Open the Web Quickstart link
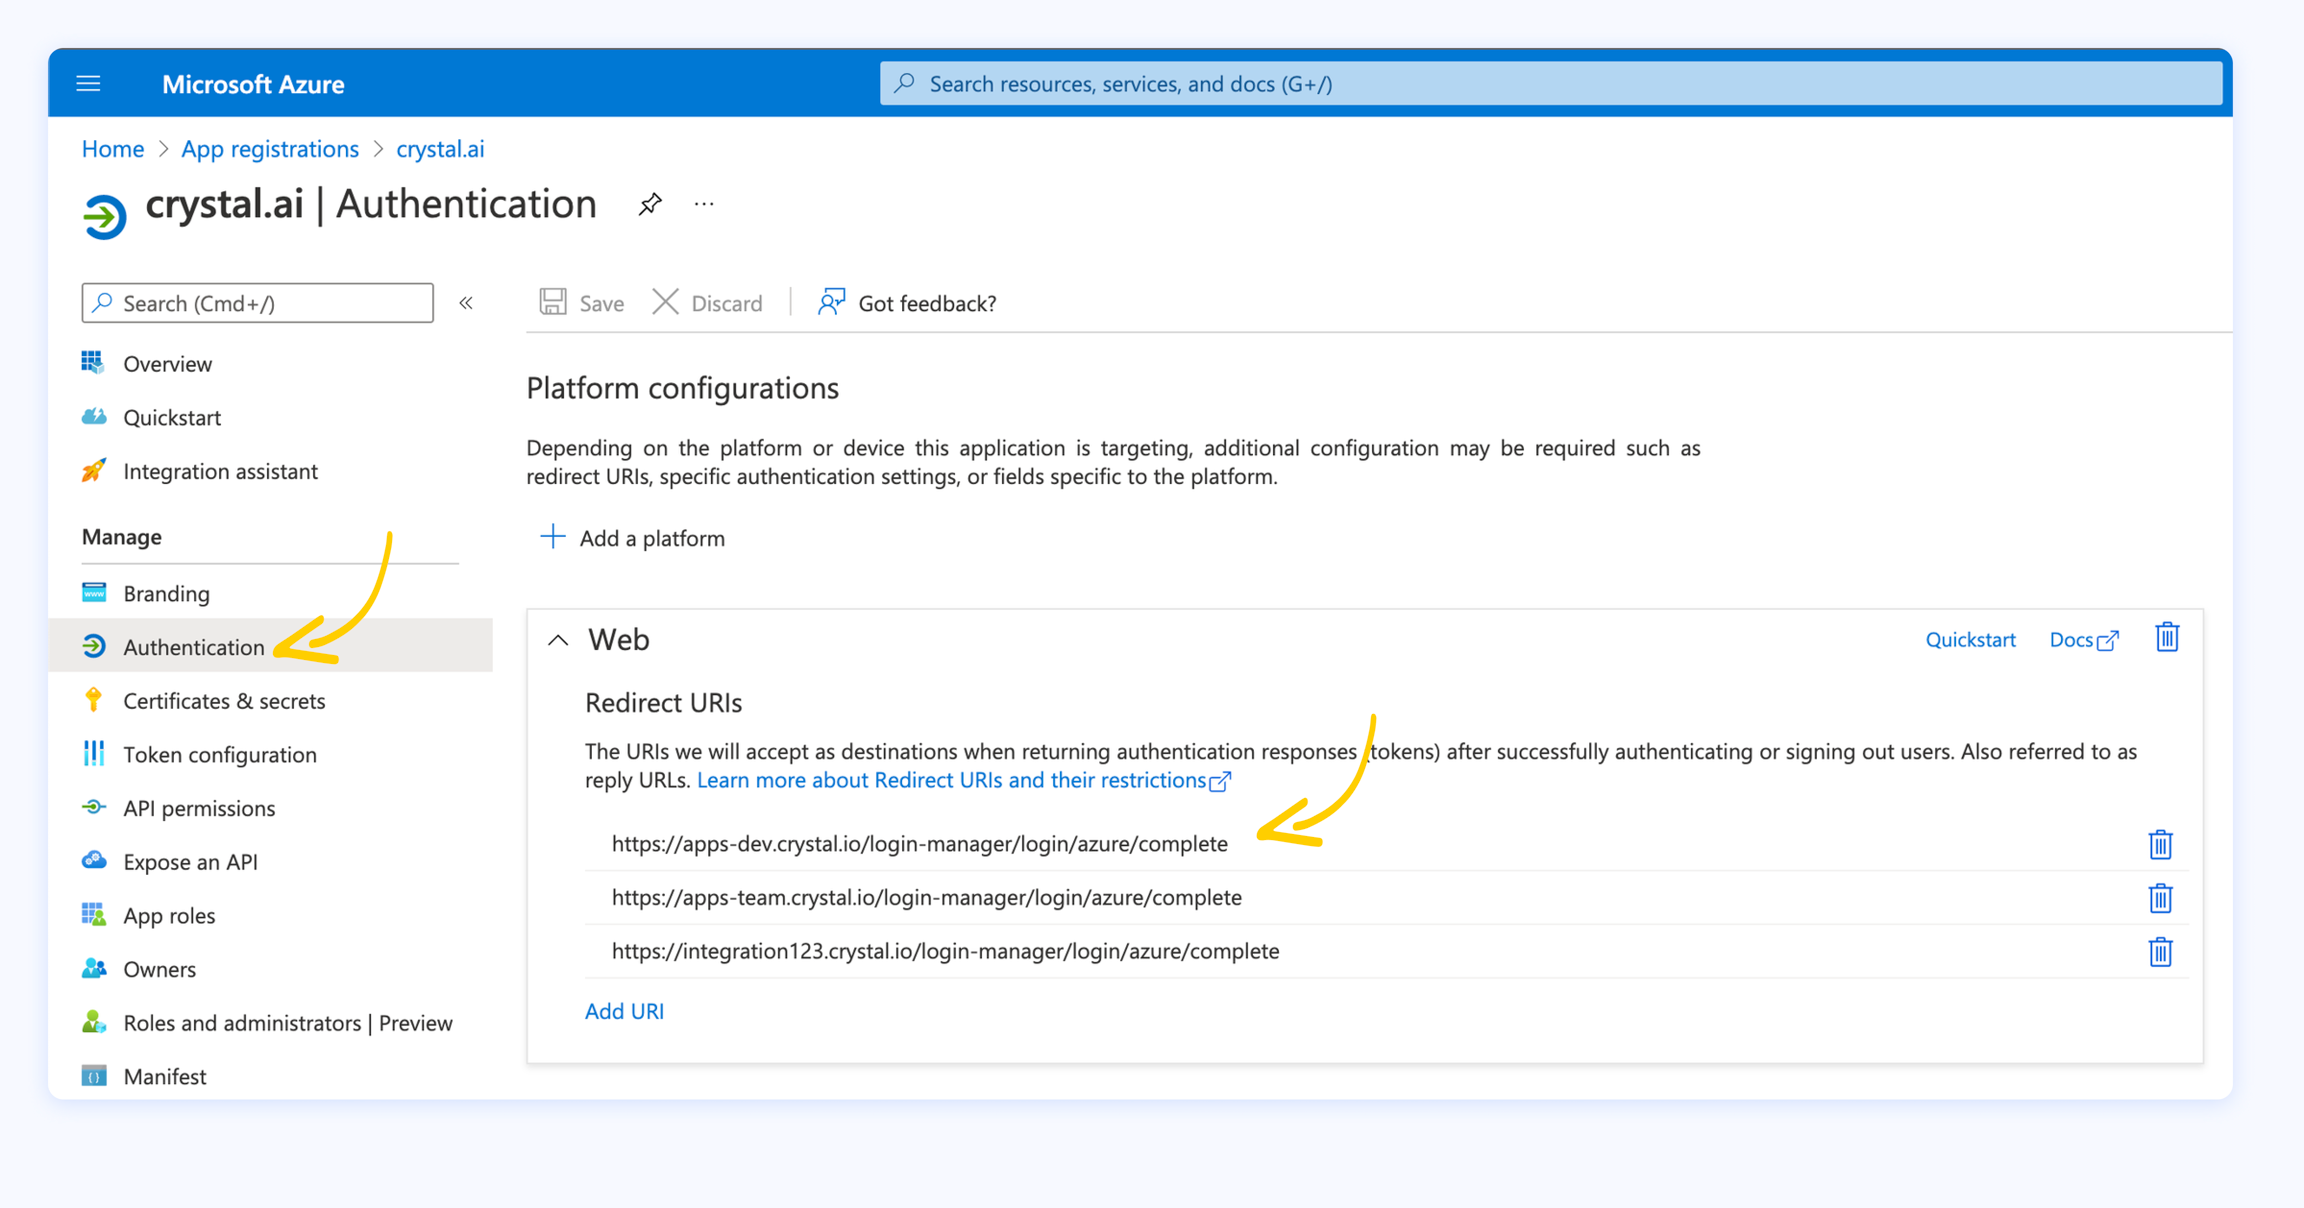 (x=1970, y=640)
